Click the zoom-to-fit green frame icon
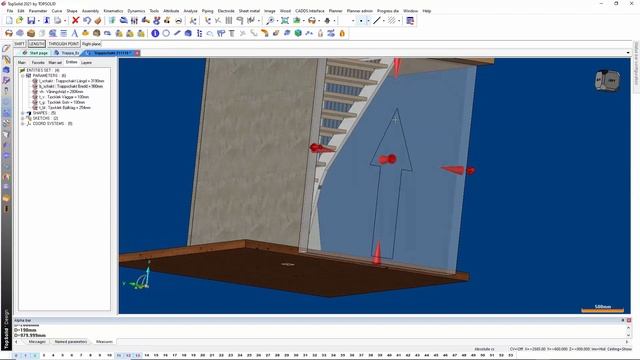Viewport: 640px width, 360px height. tap(285, 20)
